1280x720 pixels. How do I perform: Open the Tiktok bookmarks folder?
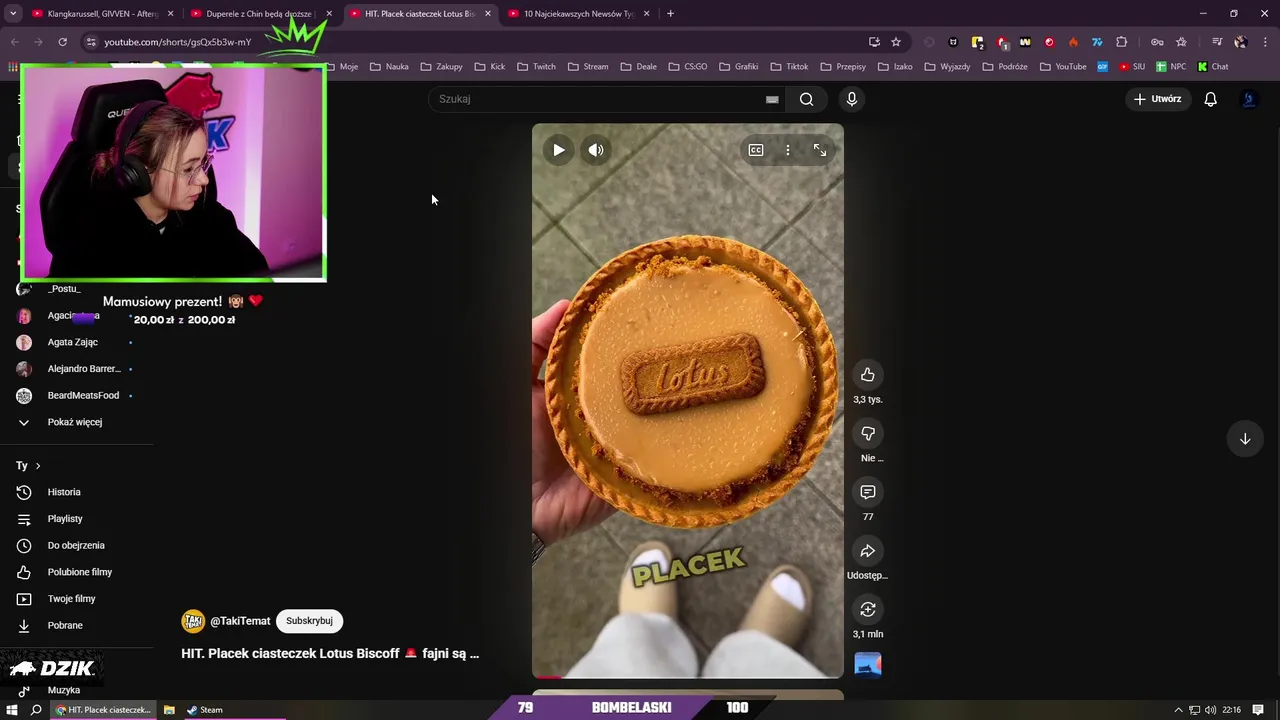click(790, 67)
